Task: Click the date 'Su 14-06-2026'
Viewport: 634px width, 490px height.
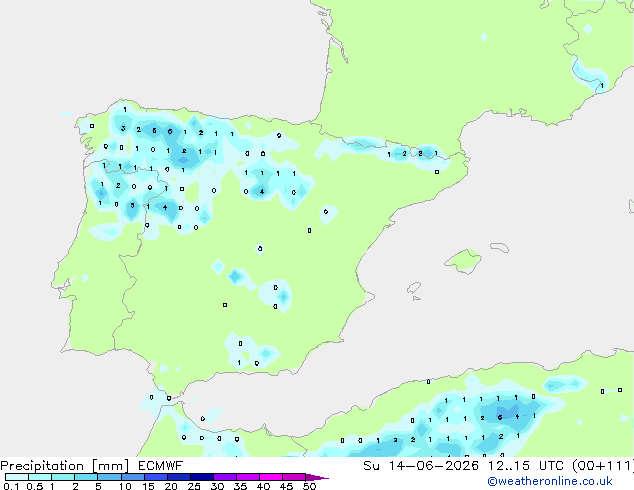Action: click(x=421, y=466)
